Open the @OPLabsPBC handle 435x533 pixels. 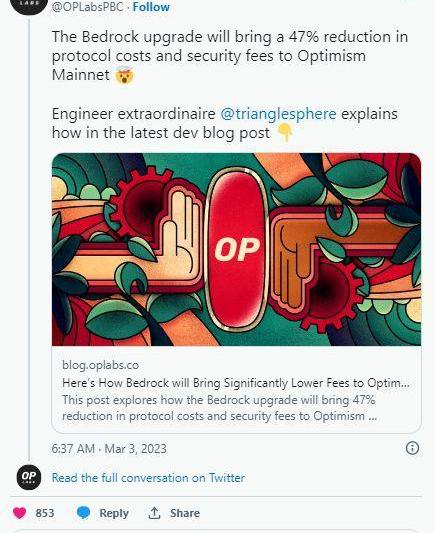pos(87,7)
